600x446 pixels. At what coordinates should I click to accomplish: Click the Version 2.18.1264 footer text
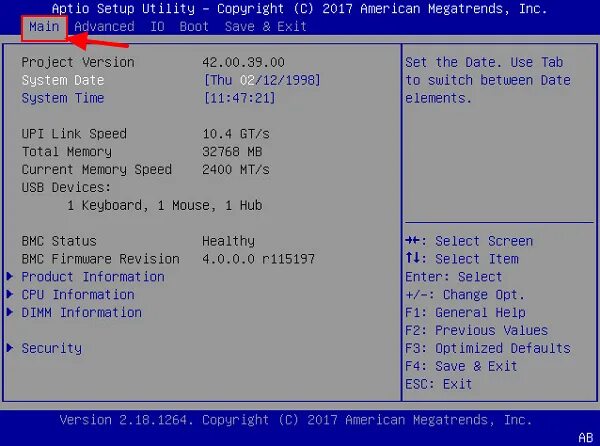296,420
